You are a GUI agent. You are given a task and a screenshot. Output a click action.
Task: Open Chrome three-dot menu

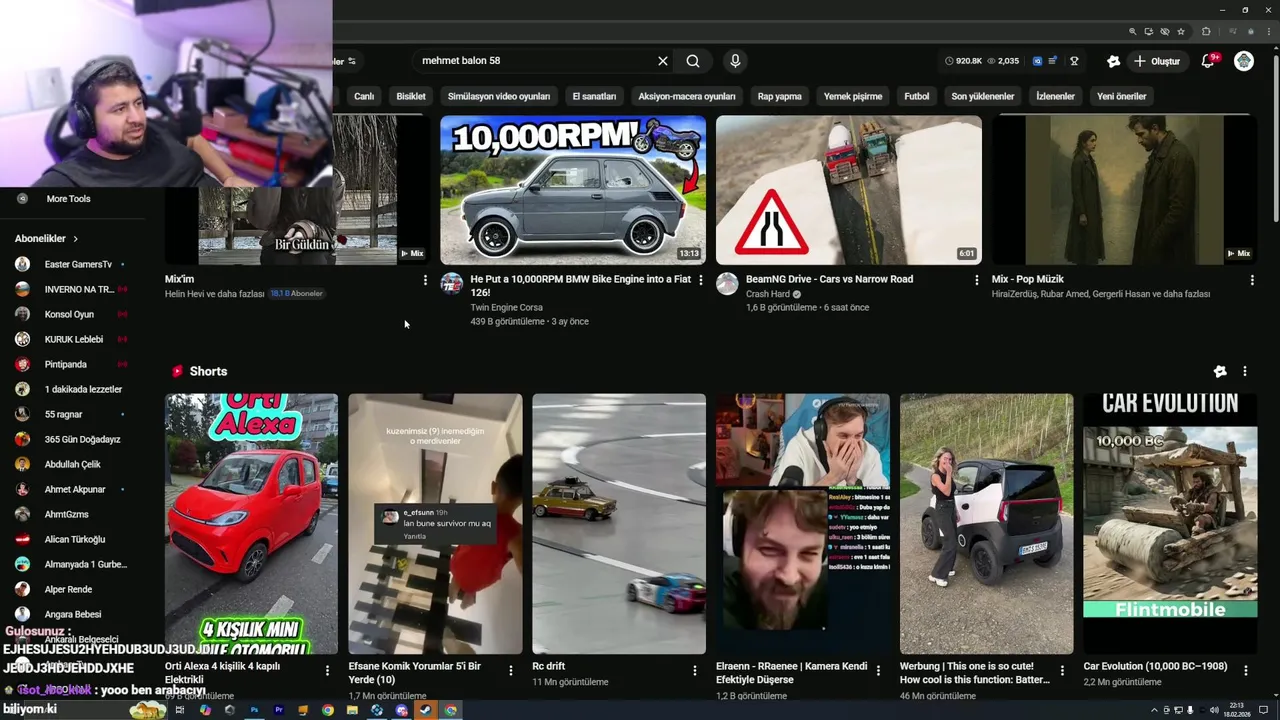click(x=1267, y=32)
